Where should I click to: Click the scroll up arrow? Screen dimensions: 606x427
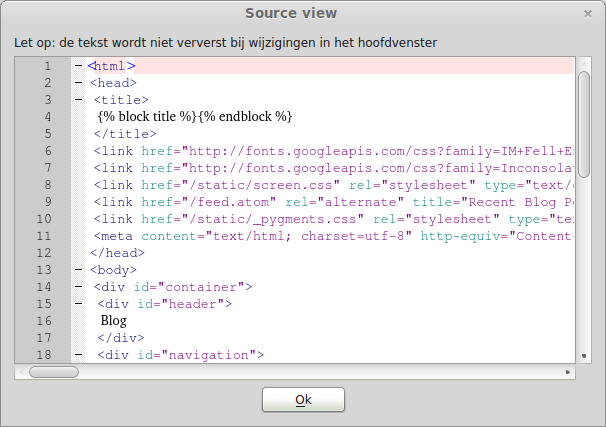tap(584, 64)
